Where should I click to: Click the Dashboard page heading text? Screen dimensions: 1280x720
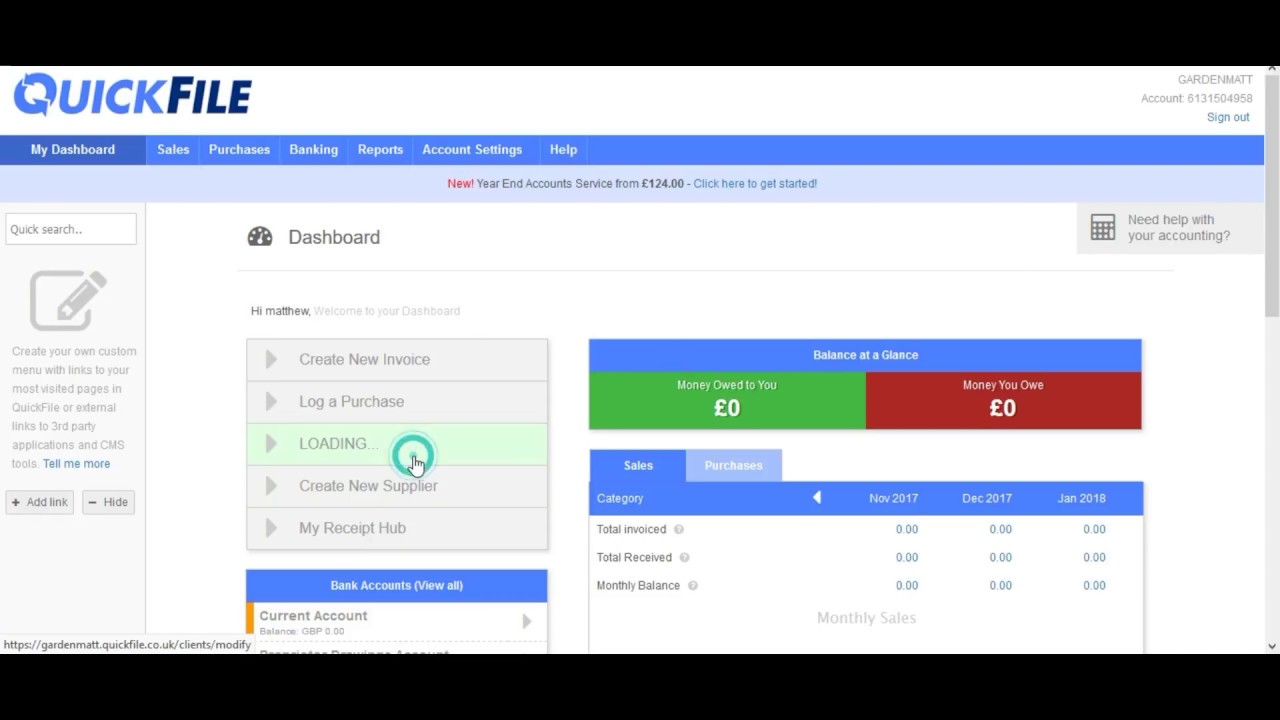point(334,237)
